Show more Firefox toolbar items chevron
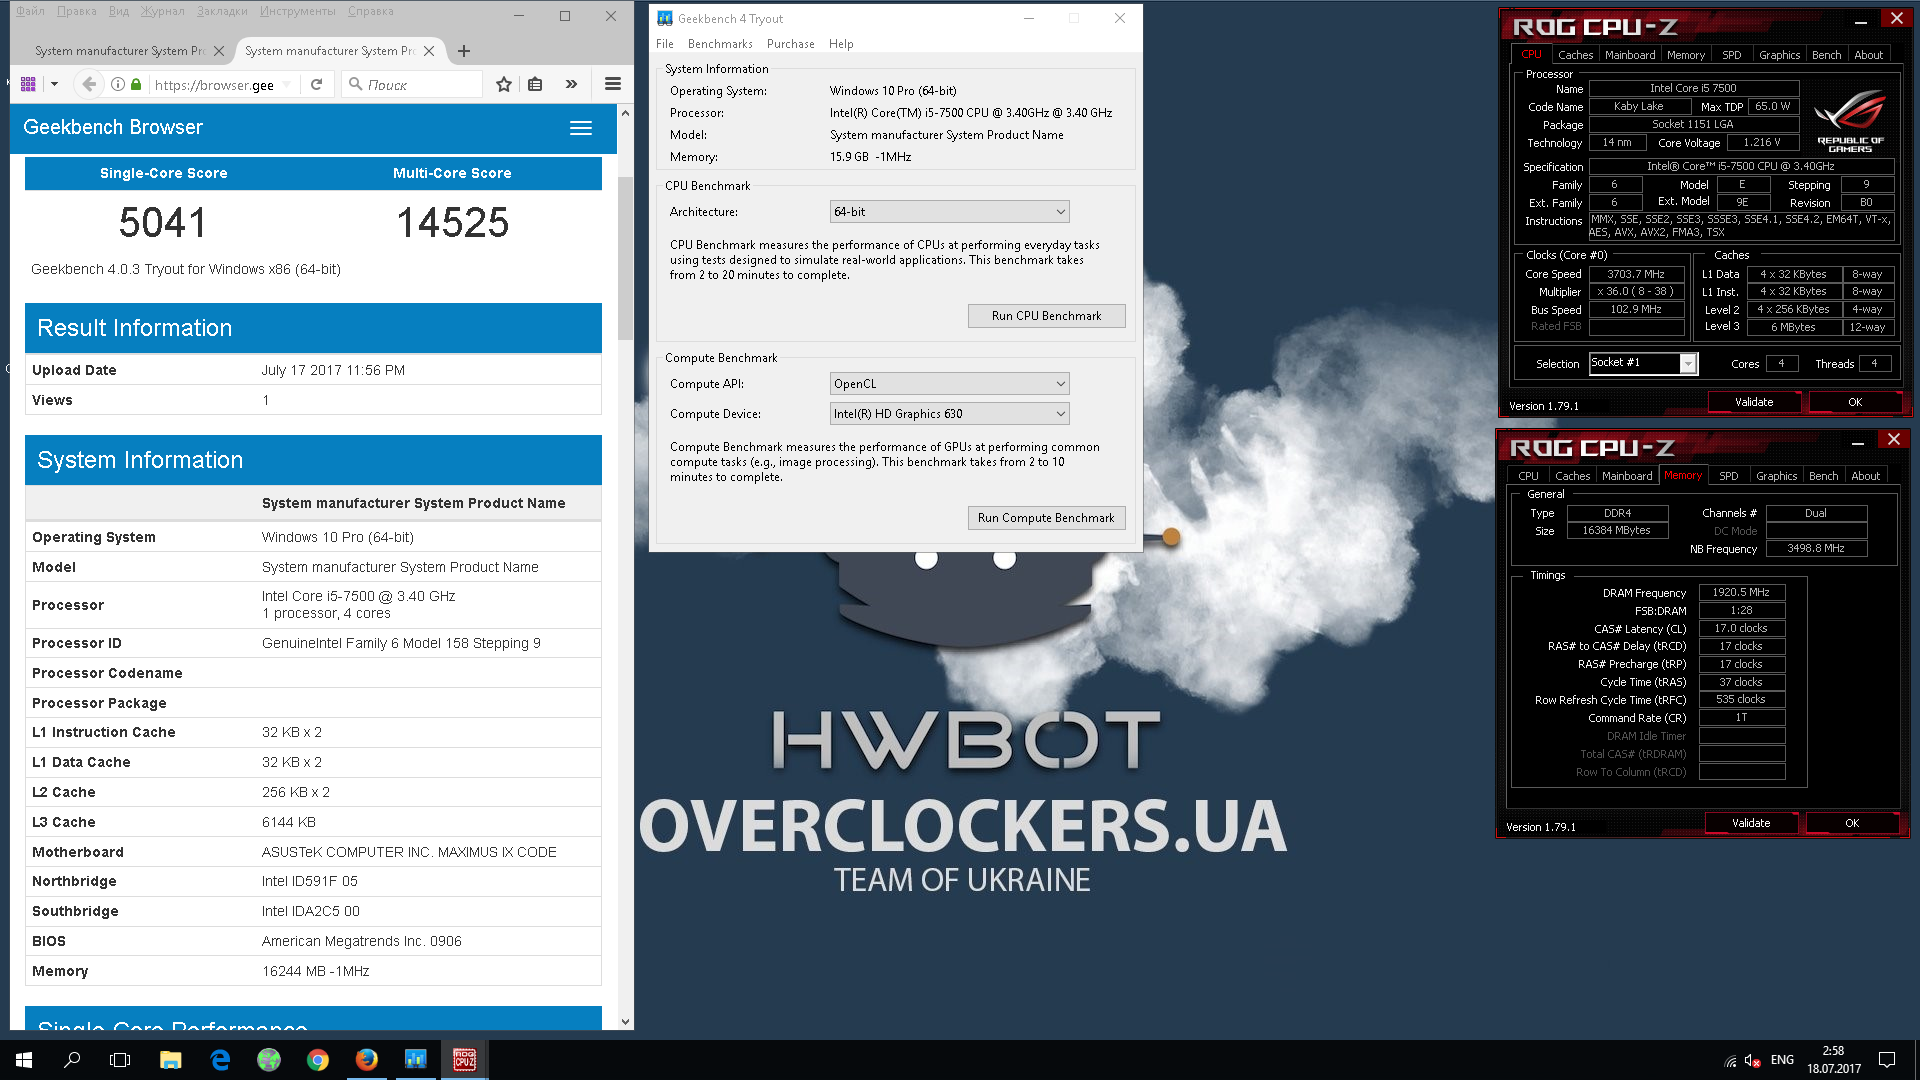This screenshot has width=1920, height=1080. click(571, 84)
